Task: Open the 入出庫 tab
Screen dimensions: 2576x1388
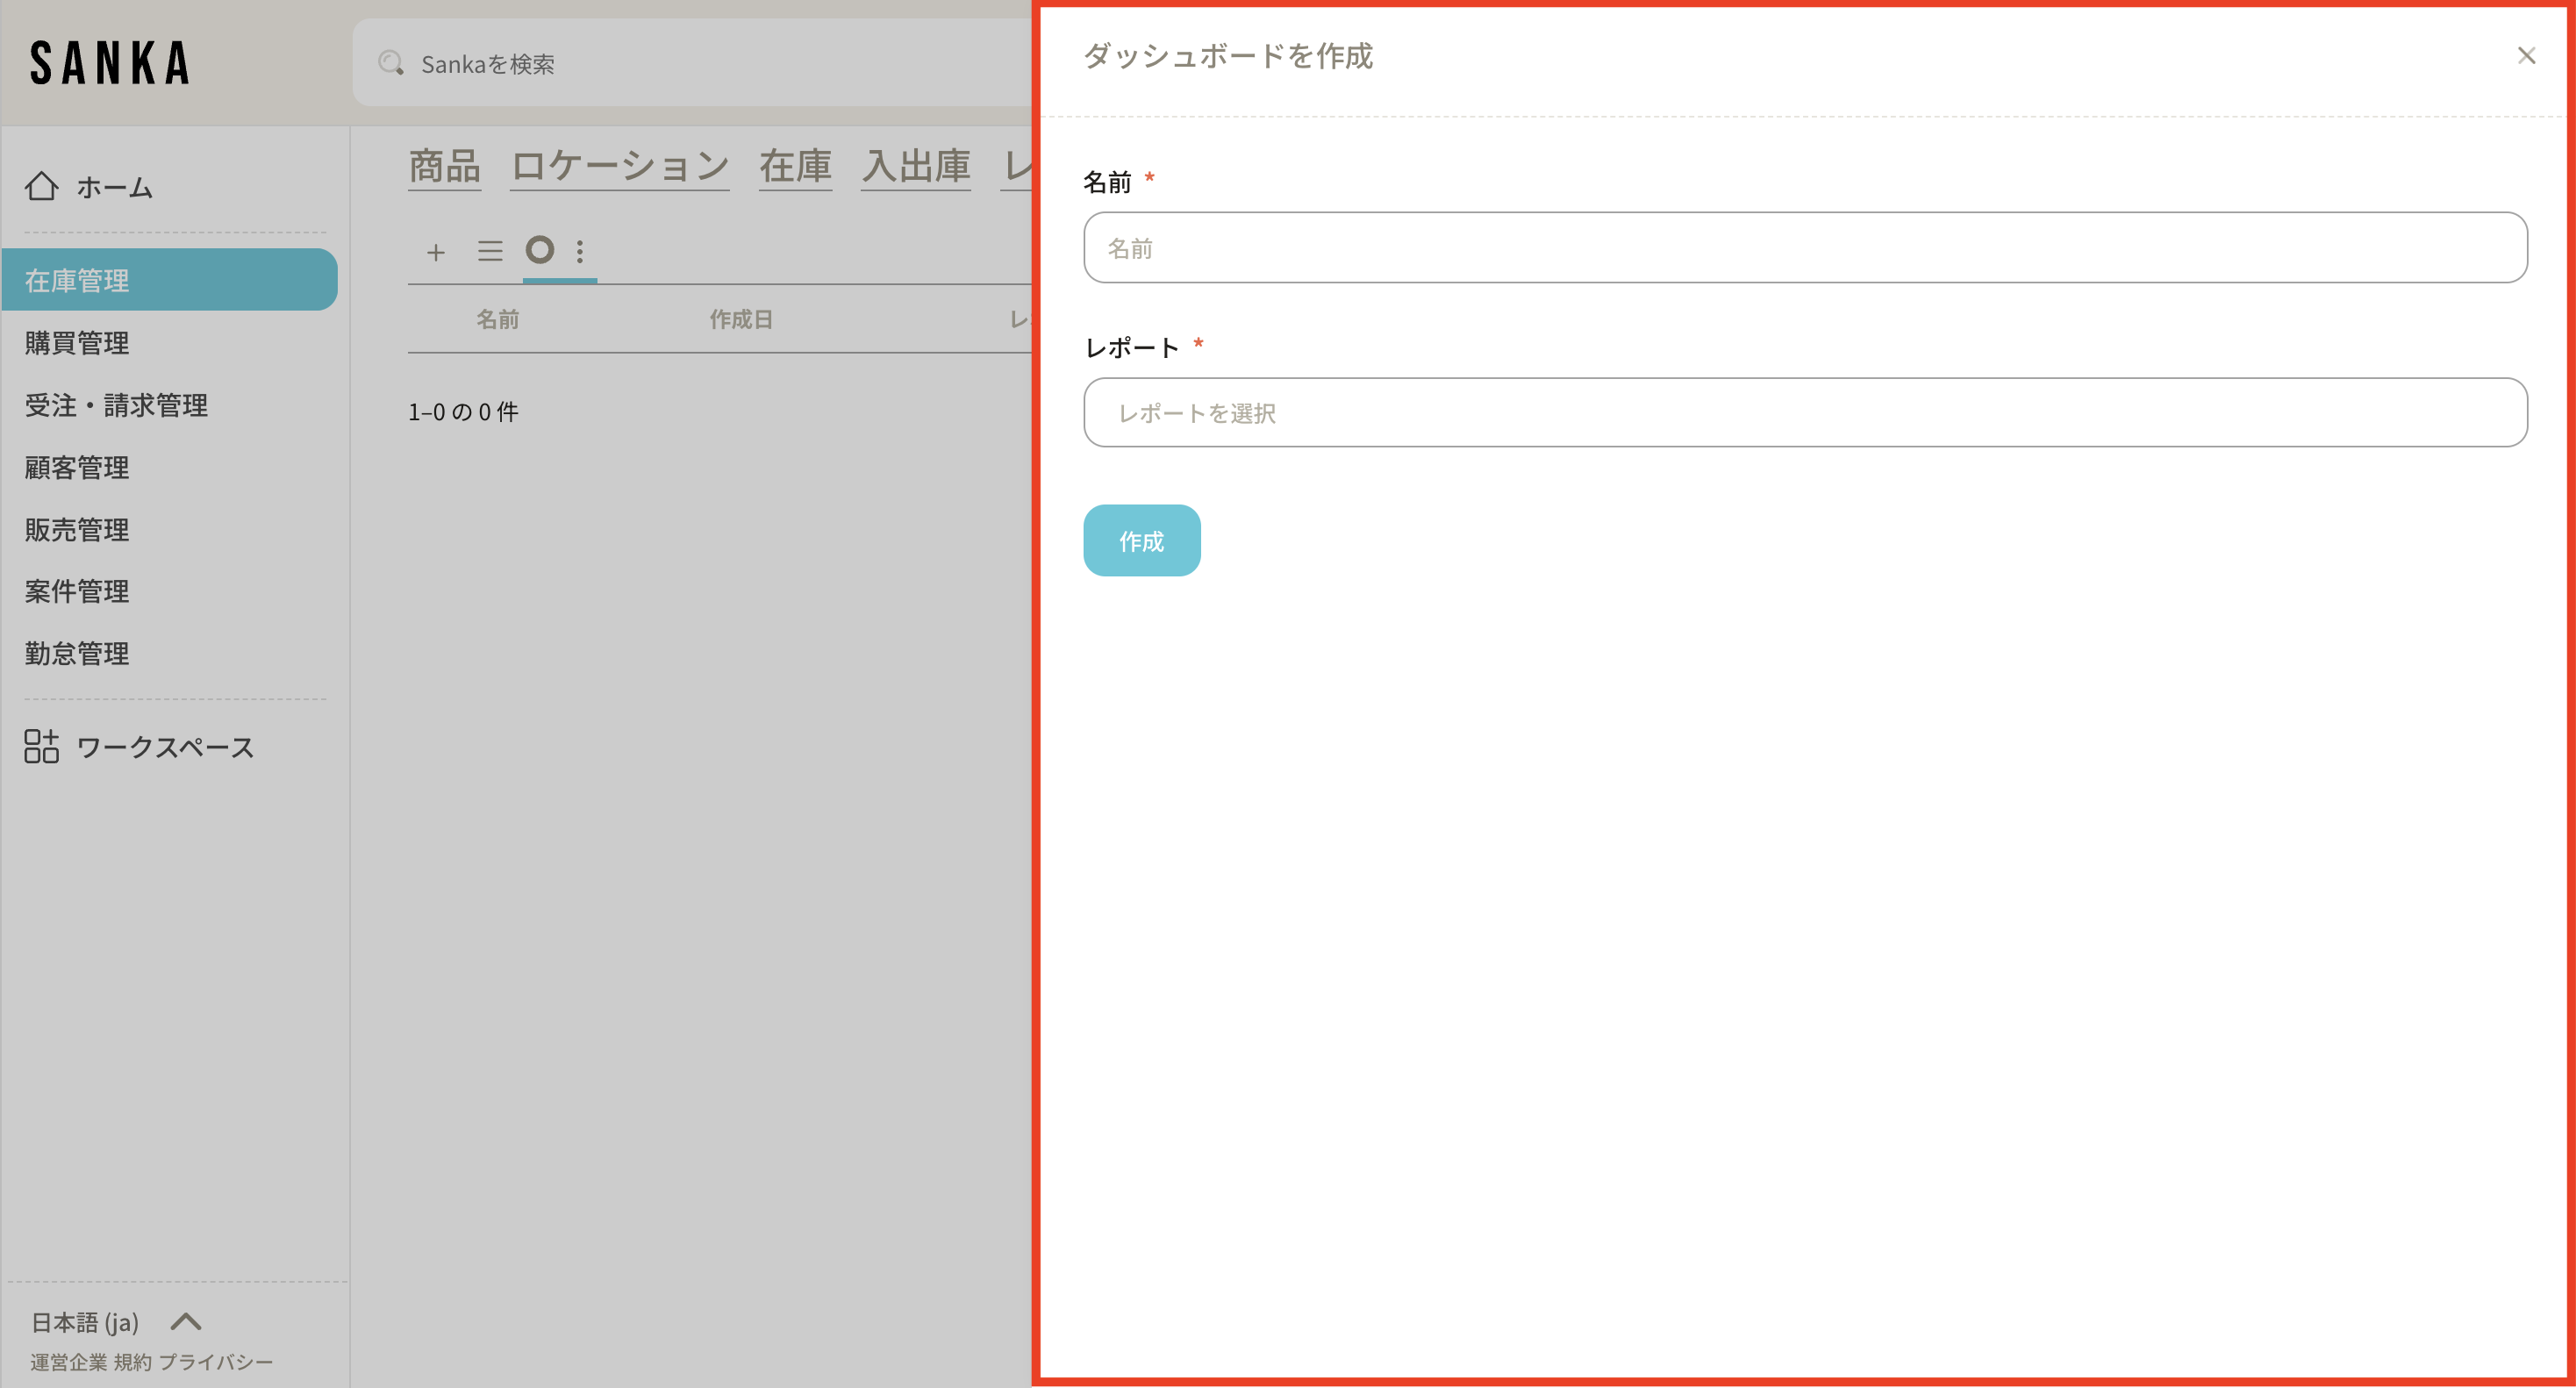Action: [915, 166]
